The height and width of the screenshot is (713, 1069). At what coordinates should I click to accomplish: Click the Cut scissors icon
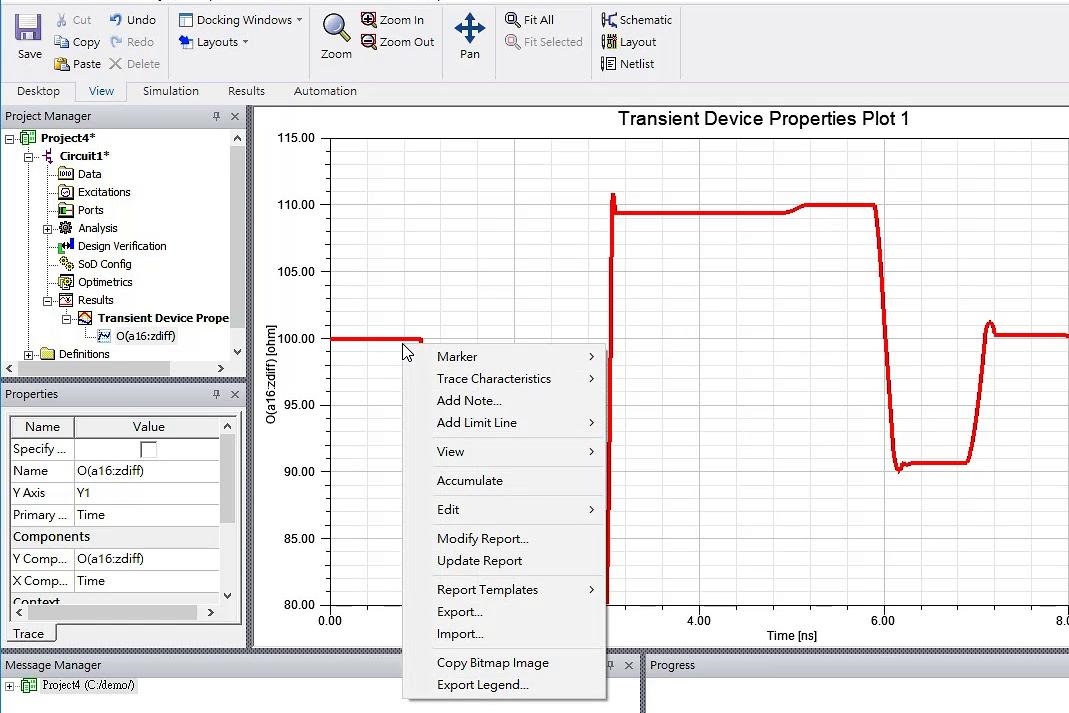[61, 20]
